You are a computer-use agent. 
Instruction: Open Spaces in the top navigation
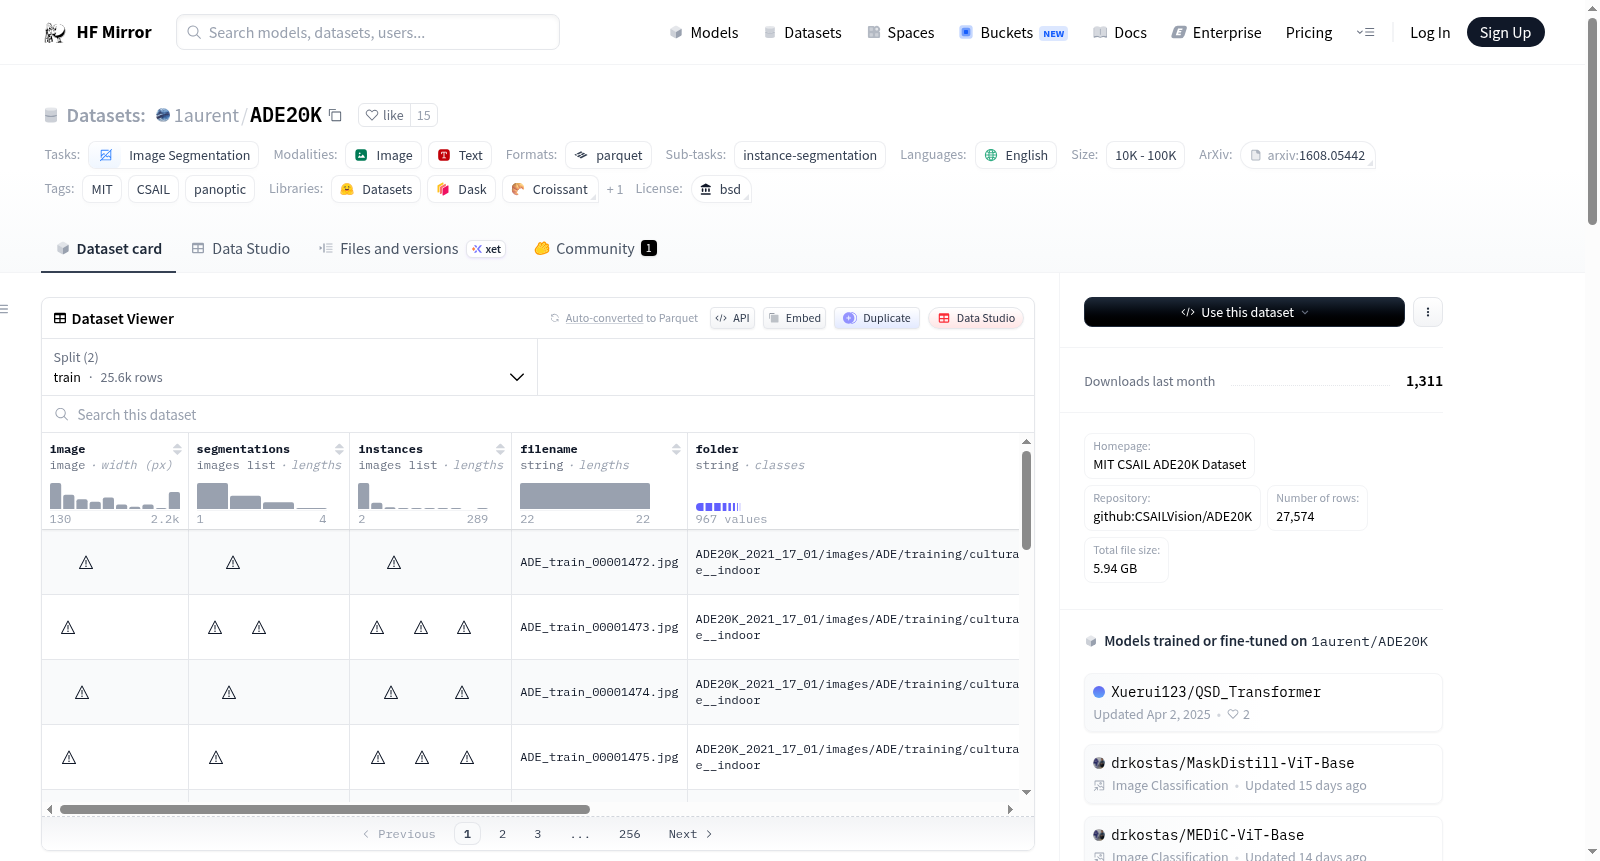click(901, 33)
